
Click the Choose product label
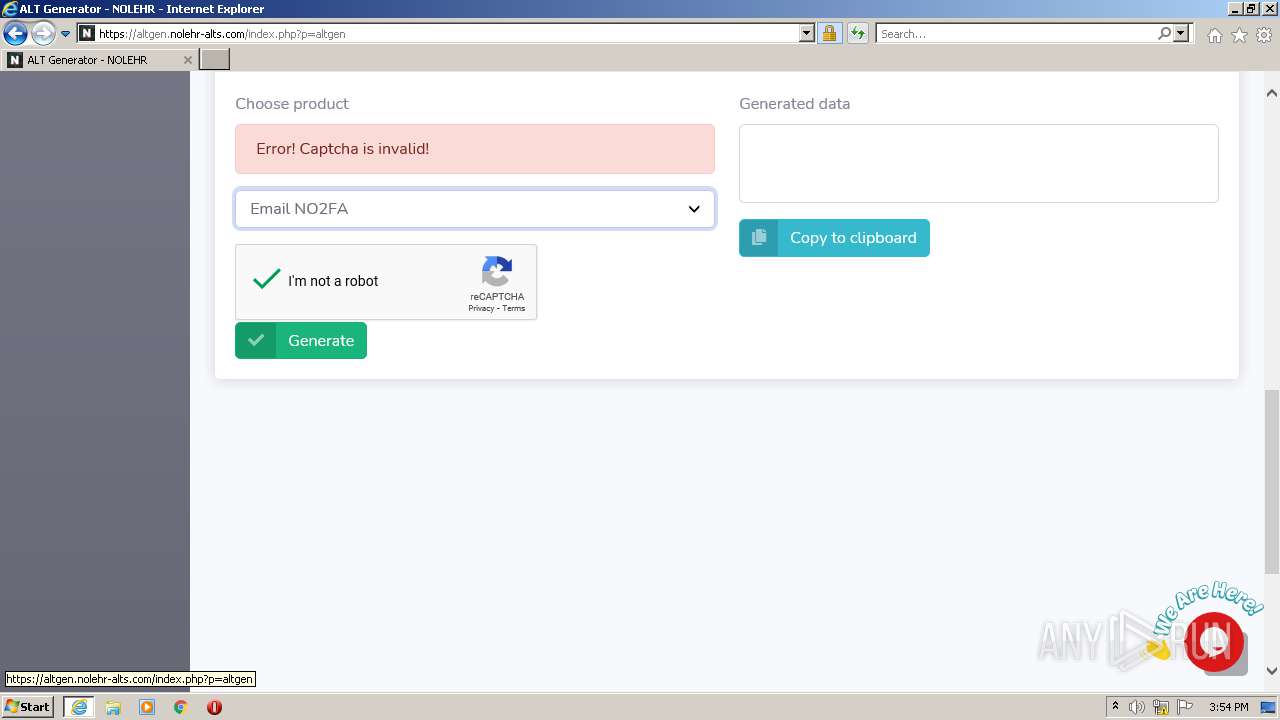coord(292,104)
